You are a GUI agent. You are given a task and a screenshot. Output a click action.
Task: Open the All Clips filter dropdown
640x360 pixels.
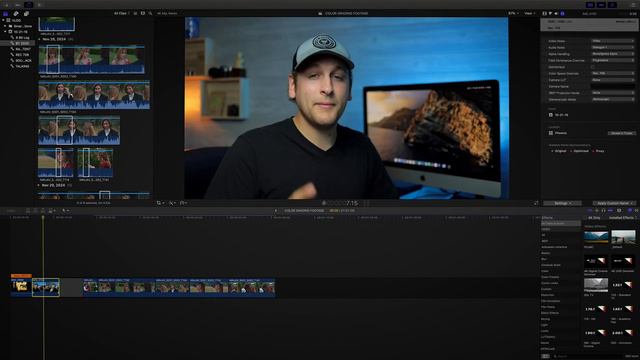click(122, 13)
